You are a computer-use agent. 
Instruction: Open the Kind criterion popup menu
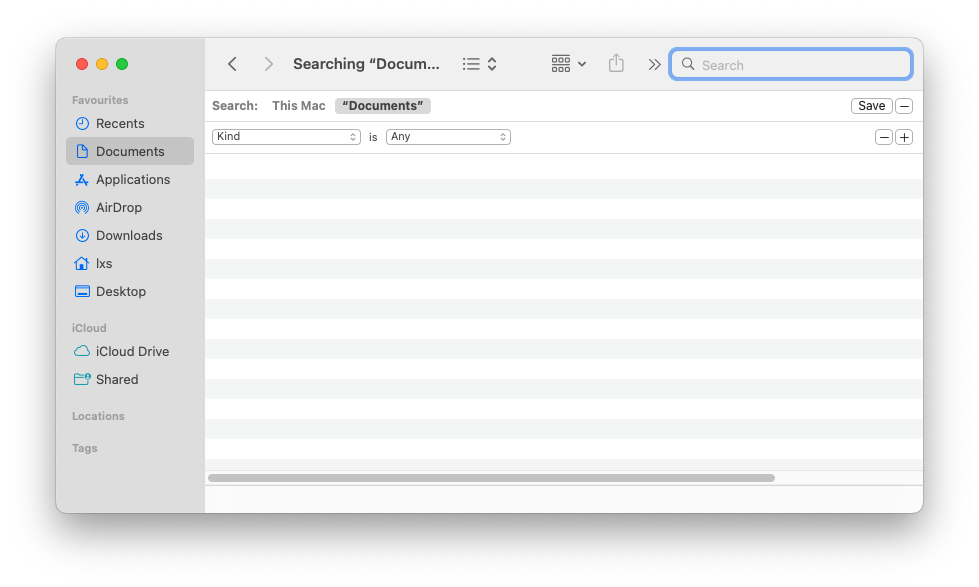point(286,136)
